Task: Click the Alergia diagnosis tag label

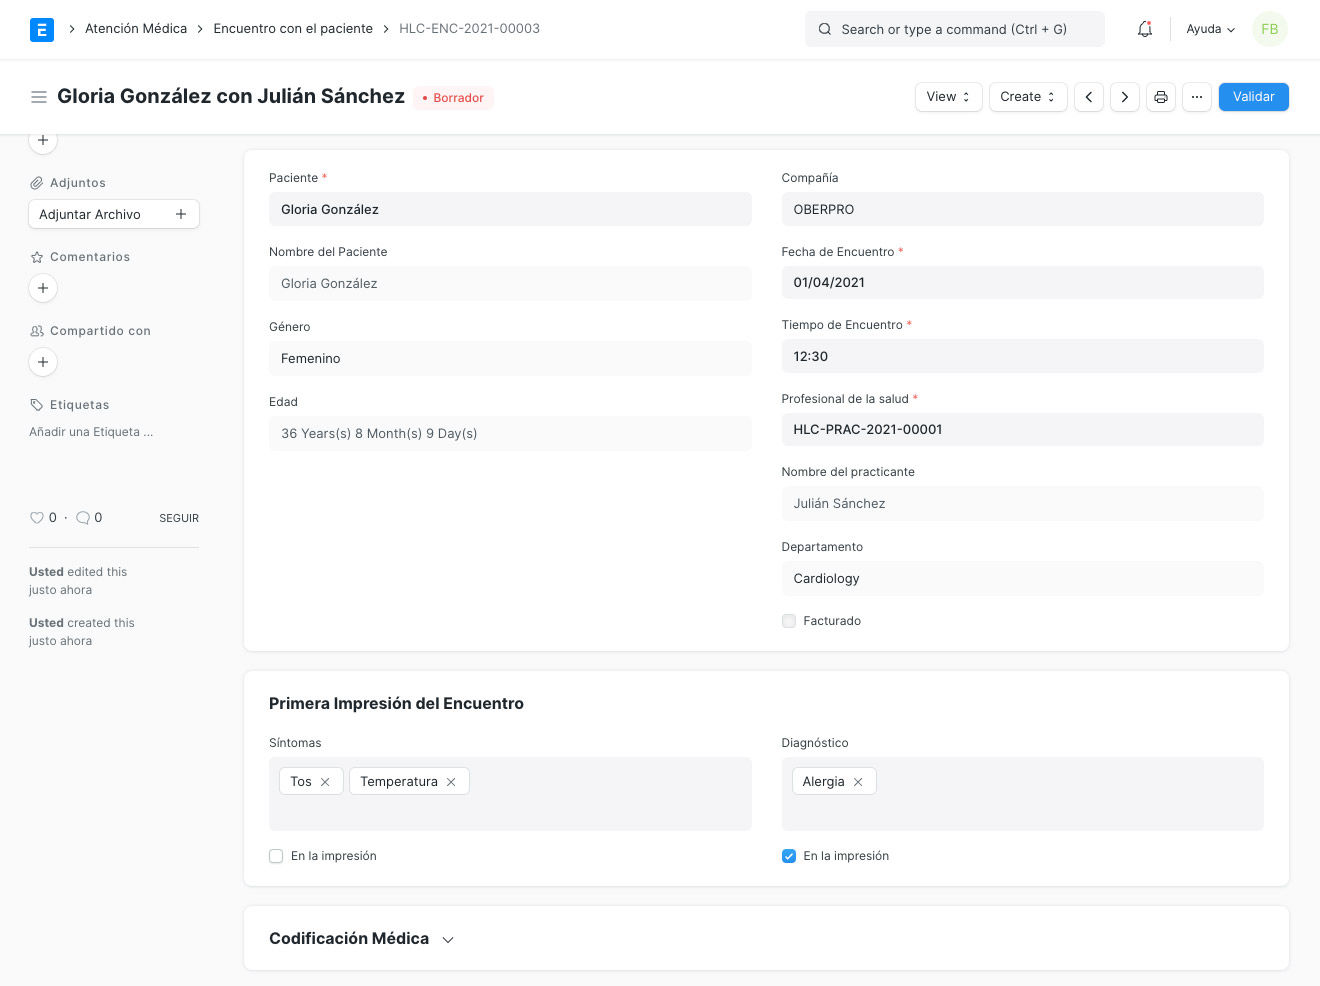Action: pos(823,782)
